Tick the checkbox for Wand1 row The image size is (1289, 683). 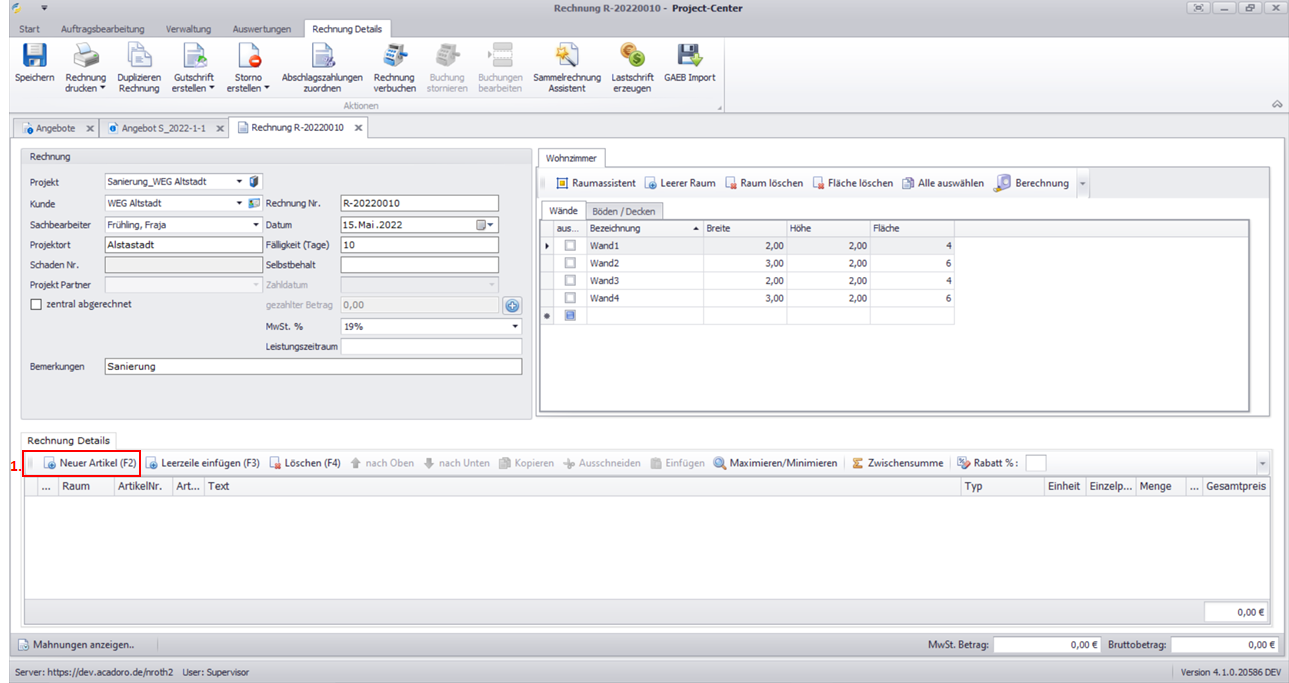point(570,246)
